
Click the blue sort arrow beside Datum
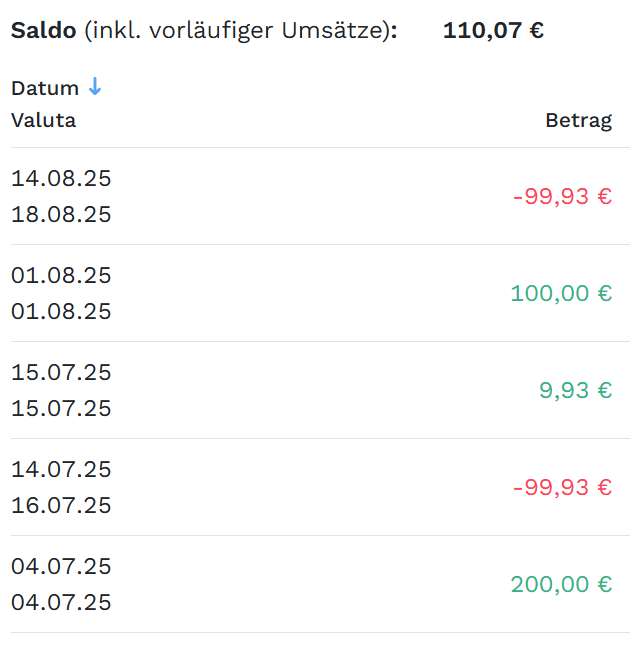point(95,86)
